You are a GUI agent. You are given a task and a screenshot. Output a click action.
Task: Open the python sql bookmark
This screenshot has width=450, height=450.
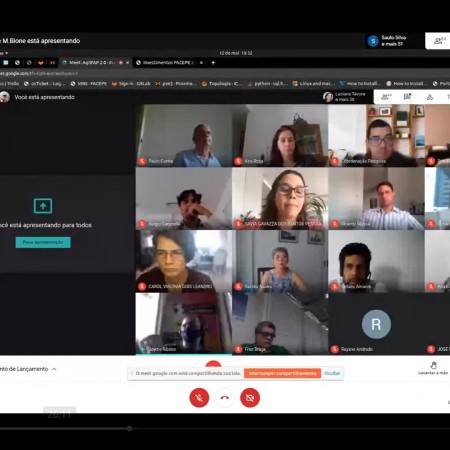[267, 84]
